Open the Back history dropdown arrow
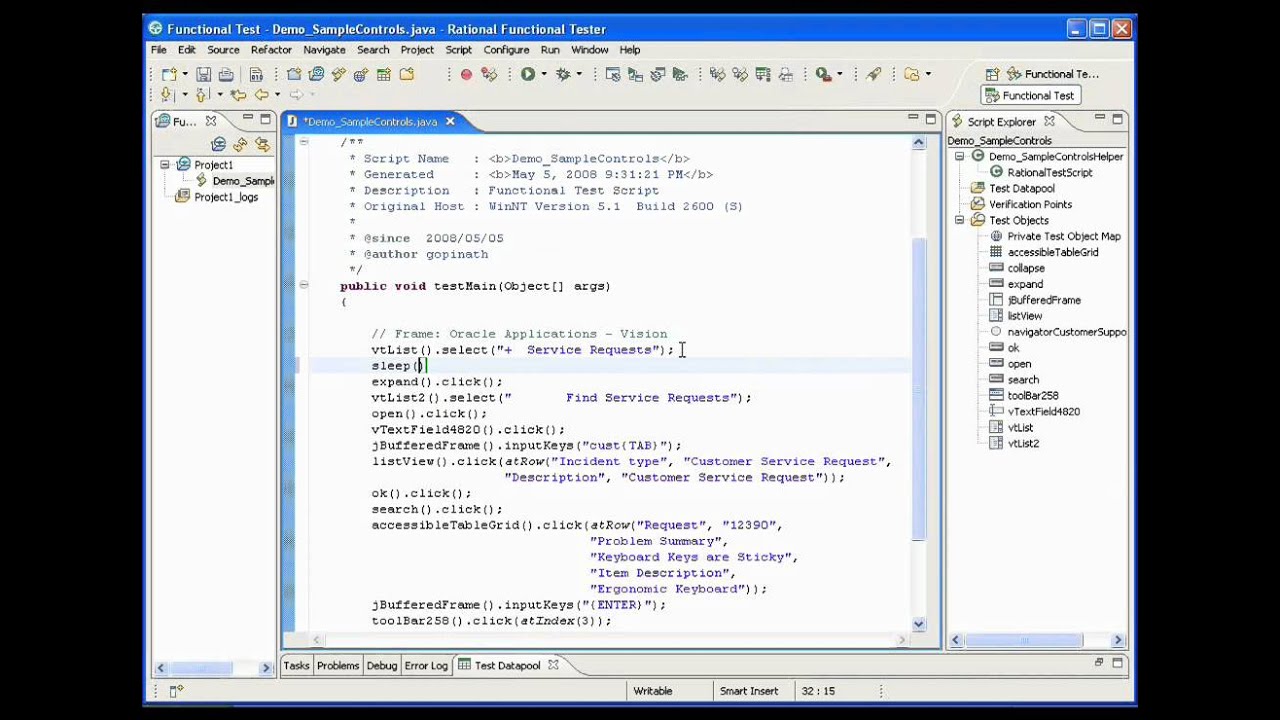Viewport: 1280px width, 720px height. (x=276, y=95)
